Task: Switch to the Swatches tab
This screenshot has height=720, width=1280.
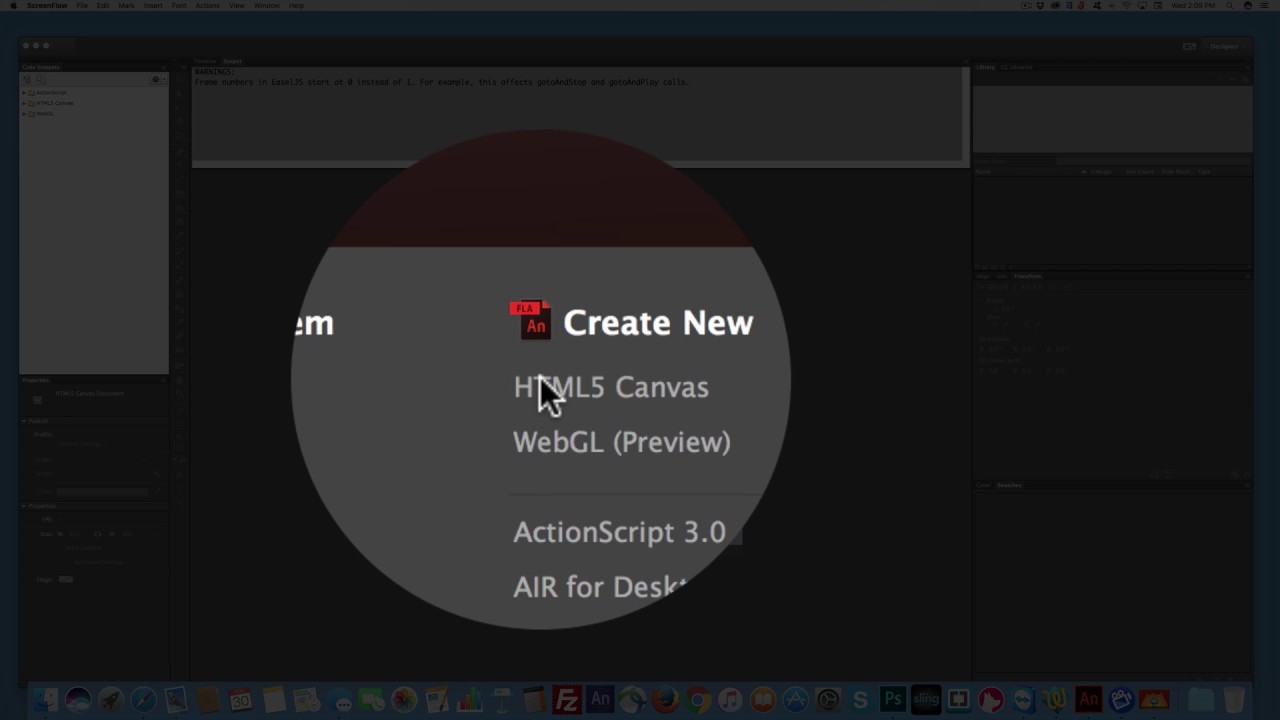Action: click(x=1009, y=485)
